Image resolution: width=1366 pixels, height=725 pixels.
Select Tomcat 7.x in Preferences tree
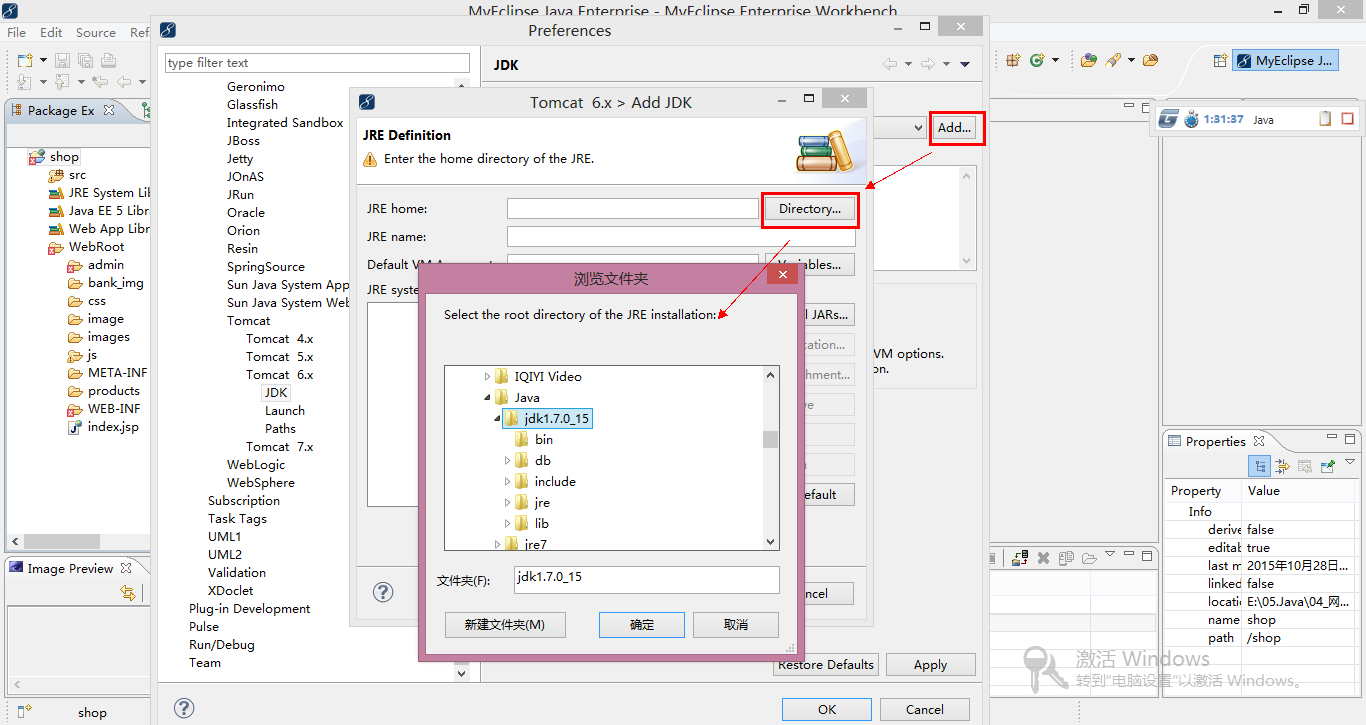(279, 447)
